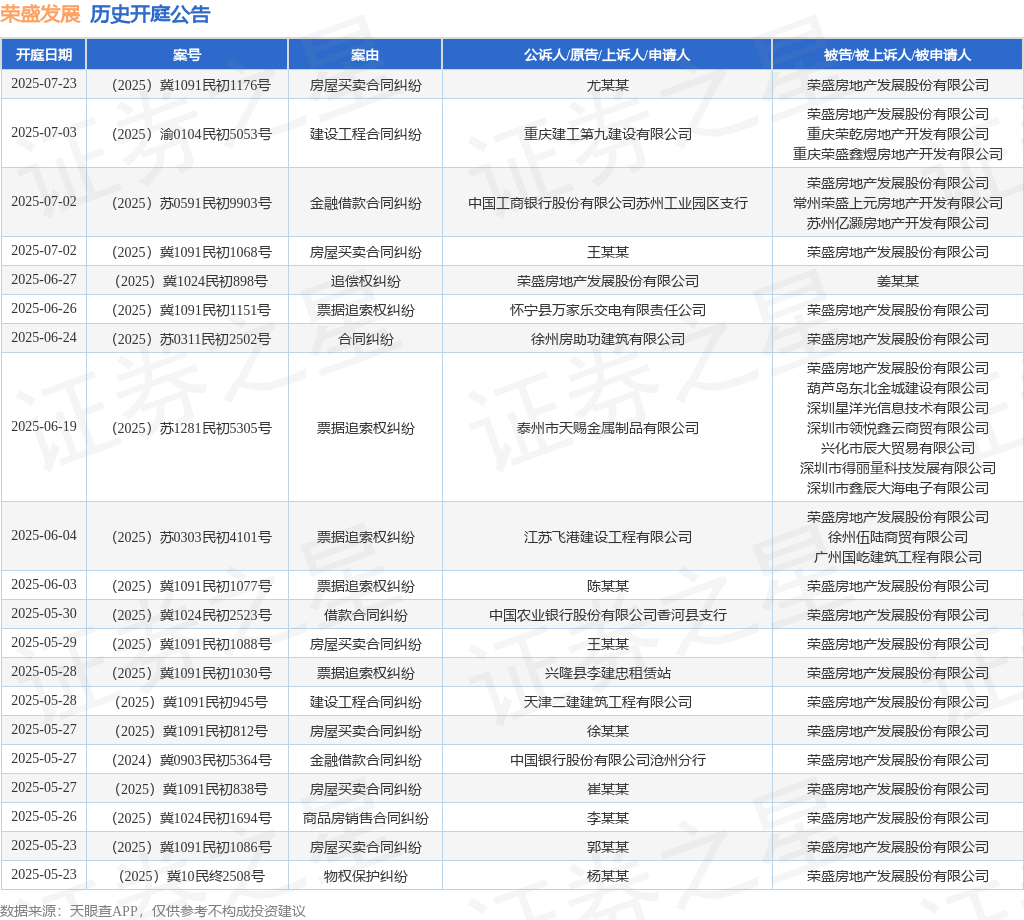
Task: Click cause cell 合同纠纷
Action: tap(365, 340)
